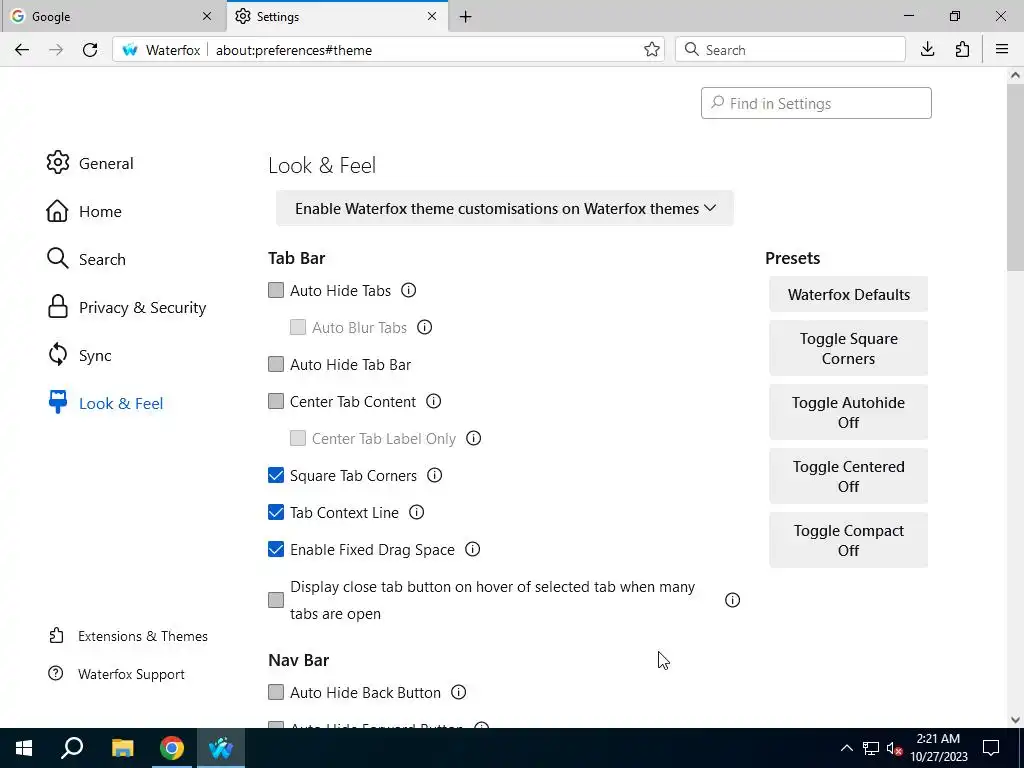Show info for Auto Blur Tabs
The image size is (1024, 768).
[424, 327]
